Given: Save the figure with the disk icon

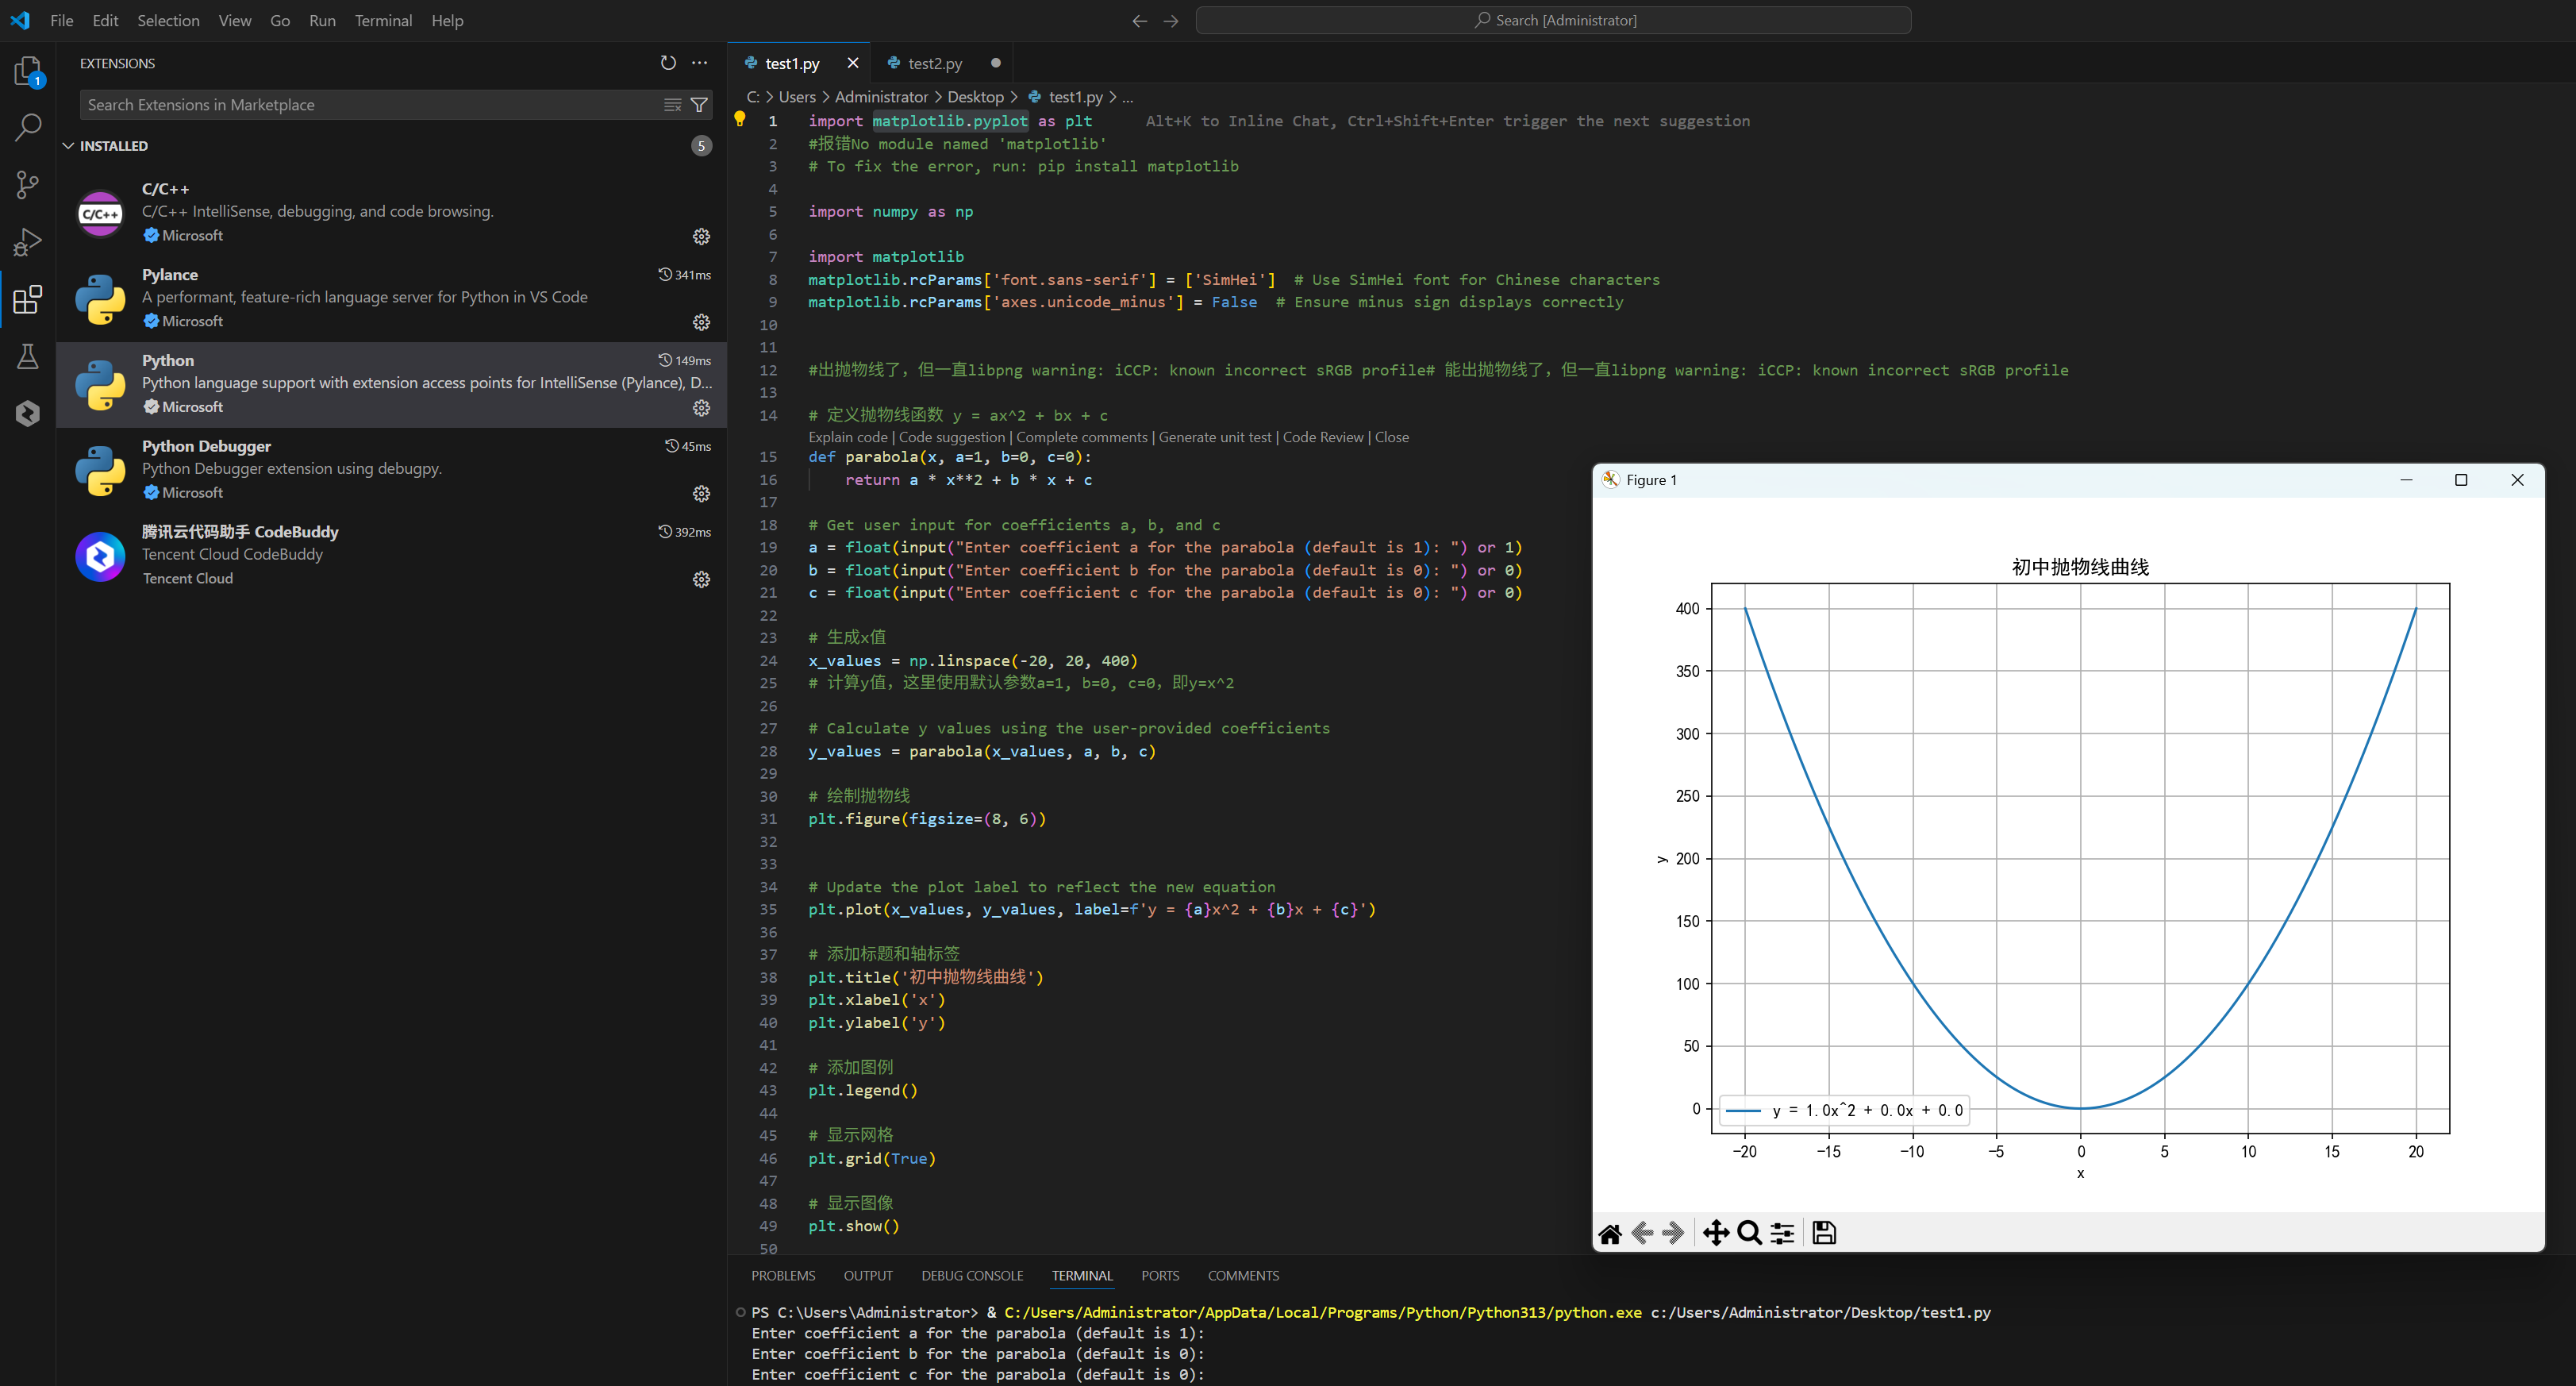Looking at the screenshot, I should point(1824,1233).
